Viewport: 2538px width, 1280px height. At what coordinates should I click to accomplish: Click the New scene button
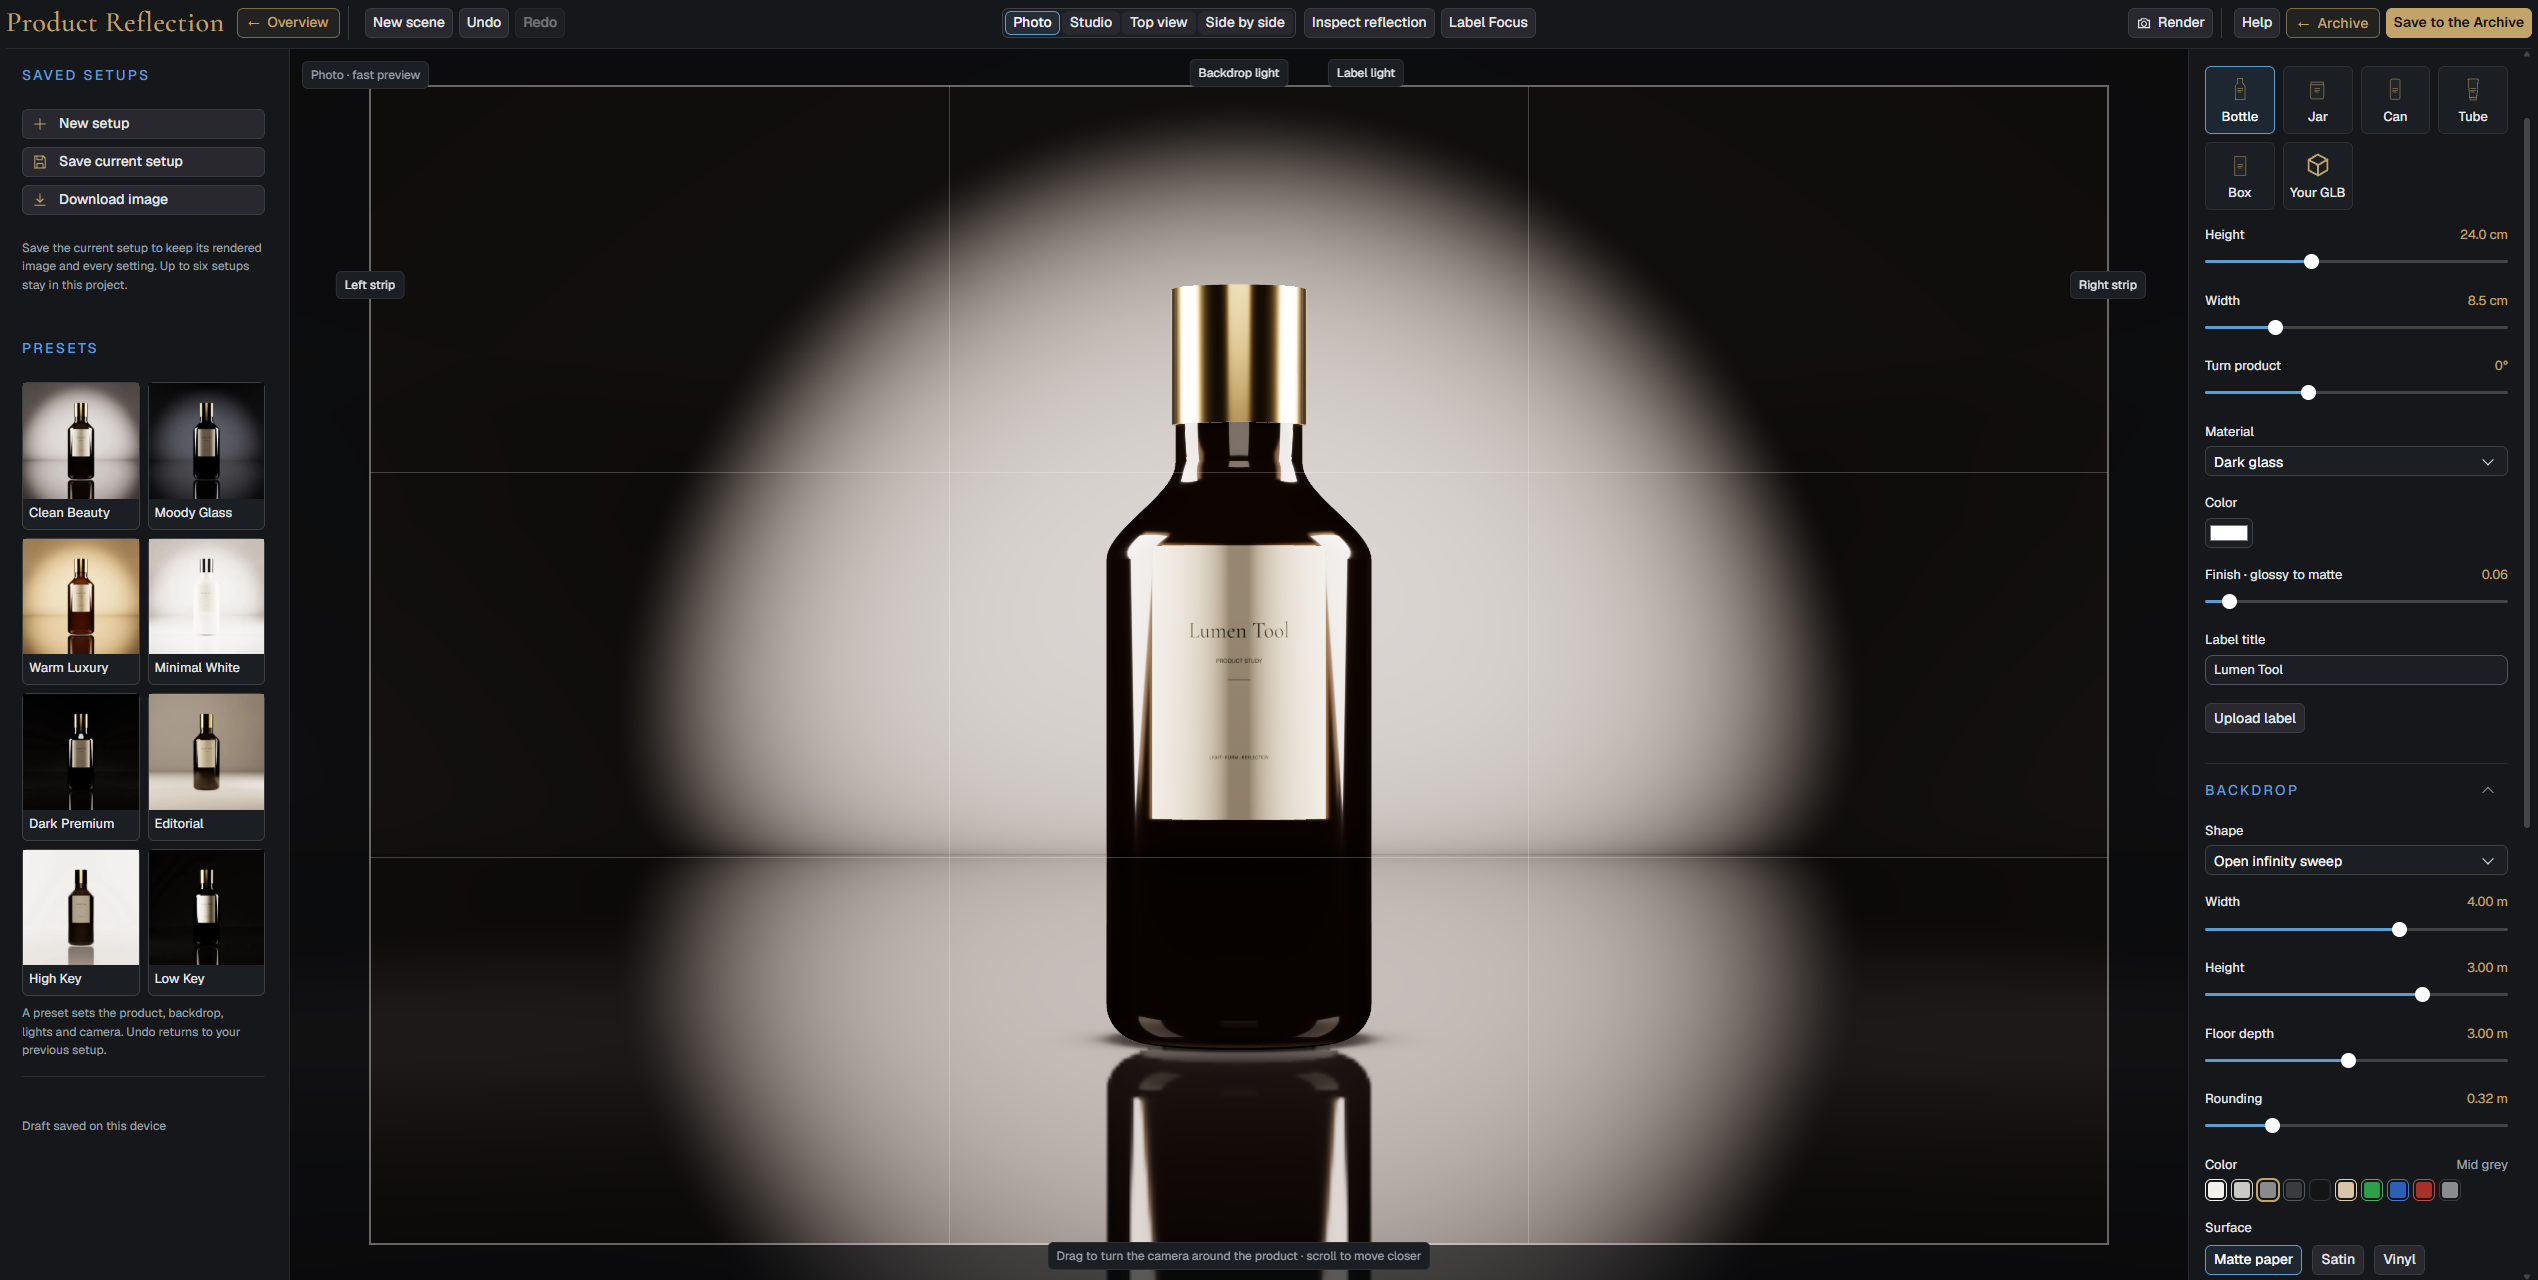pyautogui.click(x=409, y=23)
